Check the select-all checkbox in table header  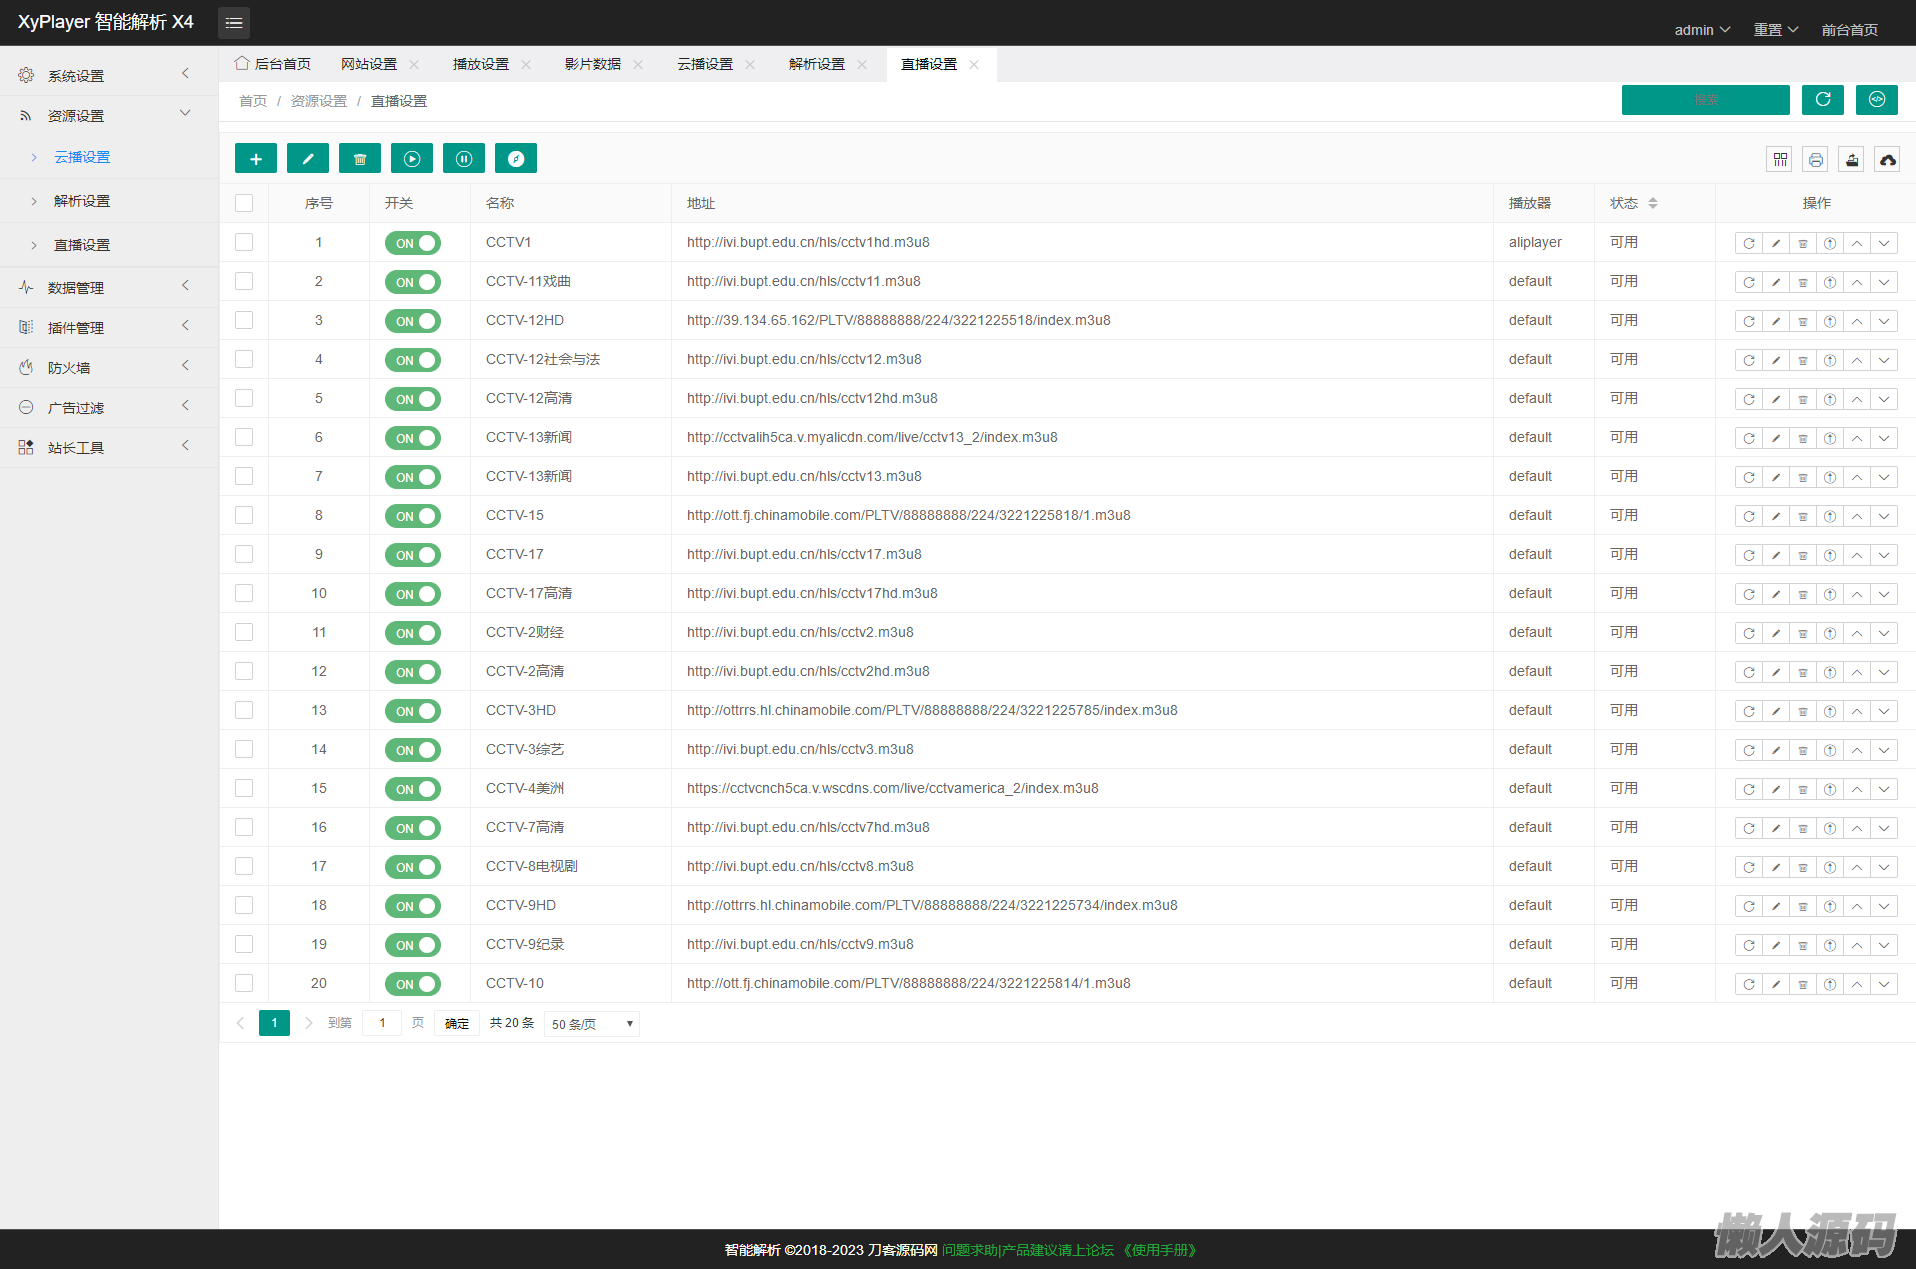pos(244,204)
